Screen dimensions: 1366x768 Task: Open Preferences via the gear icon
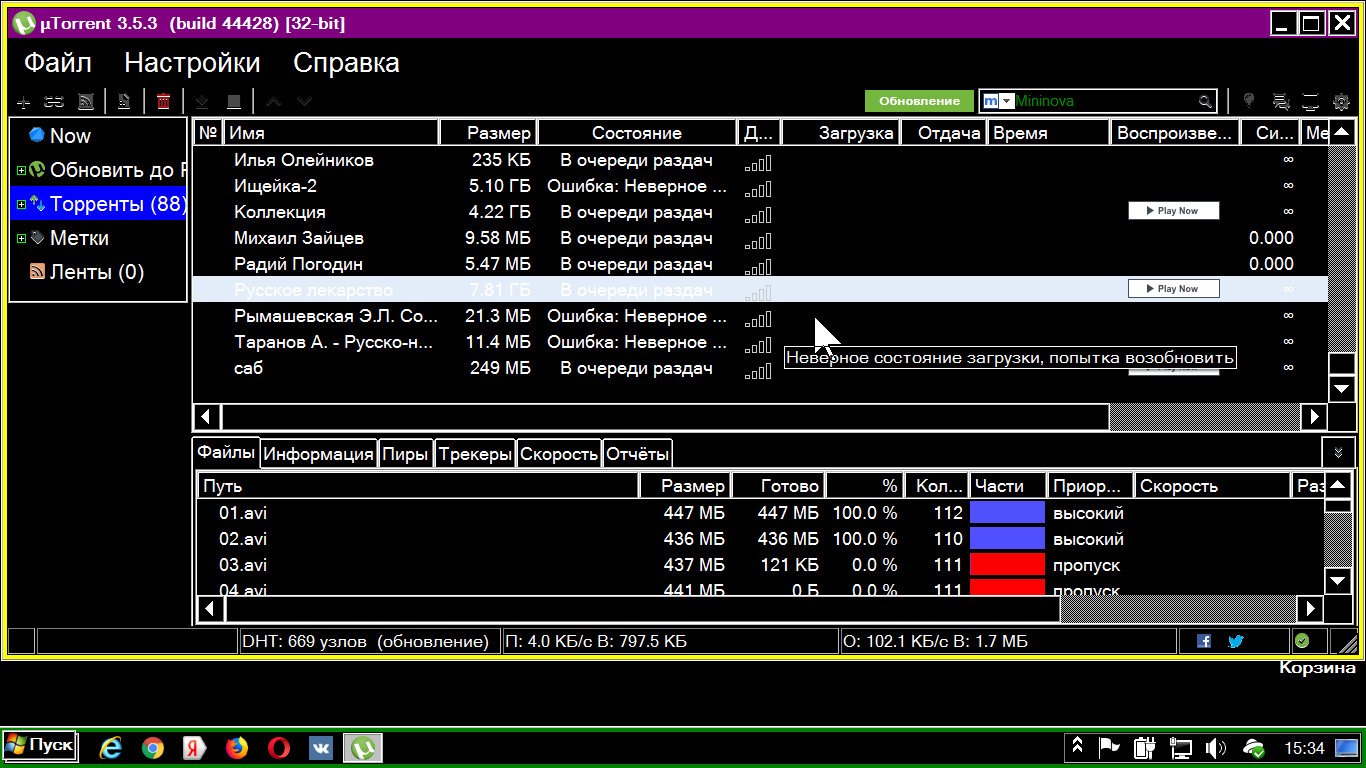click(1342, 101)
